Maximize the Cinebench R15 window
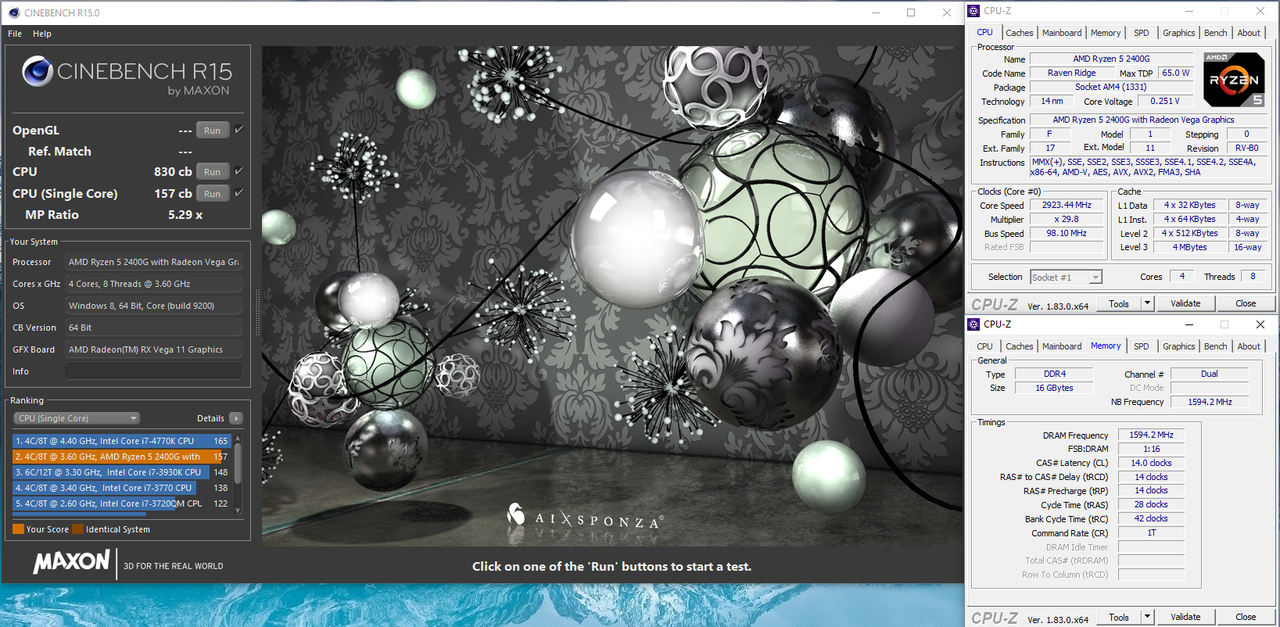 (x=911, y=12)
